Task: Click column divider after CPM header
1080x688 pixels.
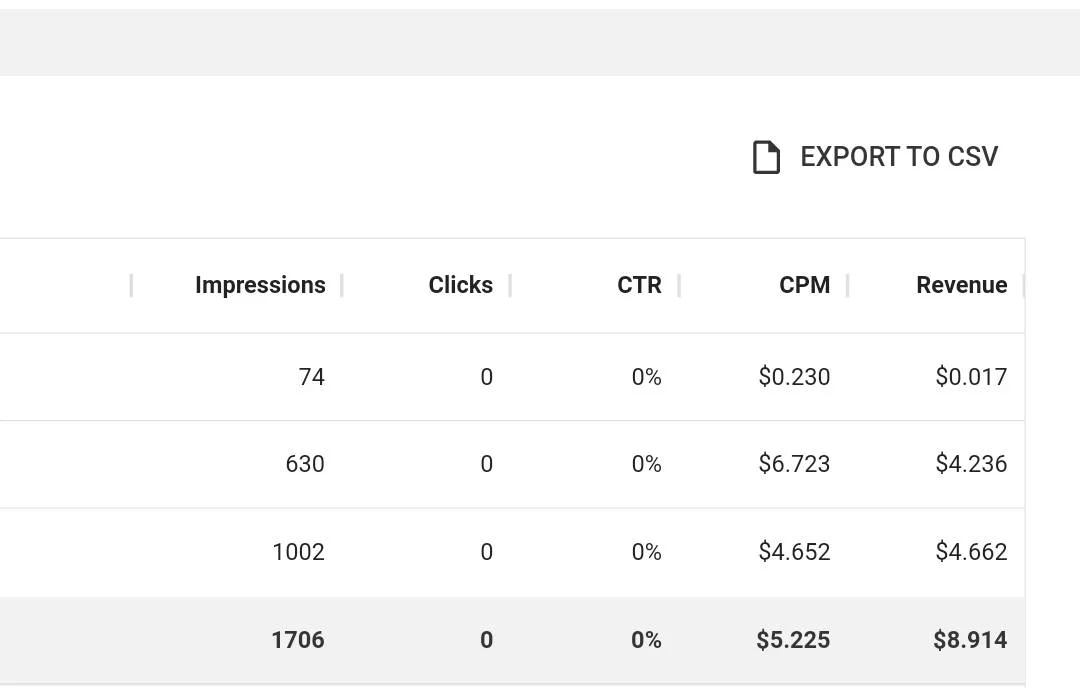Action: click(x=848, y=285)
